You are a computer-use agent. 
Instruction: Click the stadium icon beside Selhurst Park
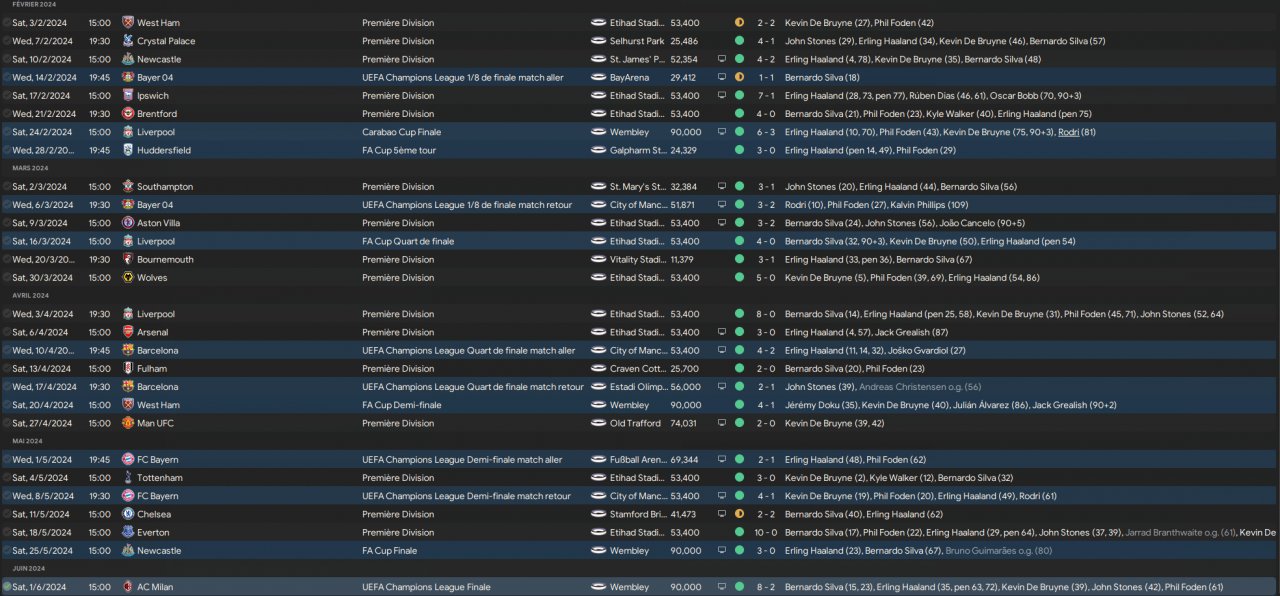click(598, 41)
